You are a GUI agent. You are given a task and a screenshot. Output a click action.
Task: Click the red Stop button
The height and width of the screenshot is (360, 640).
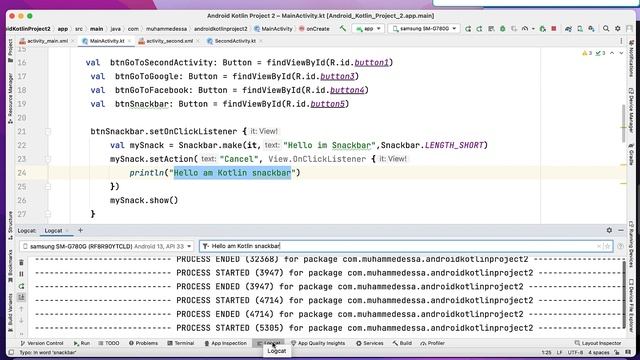pyautogui.click(x=554, y=29)
